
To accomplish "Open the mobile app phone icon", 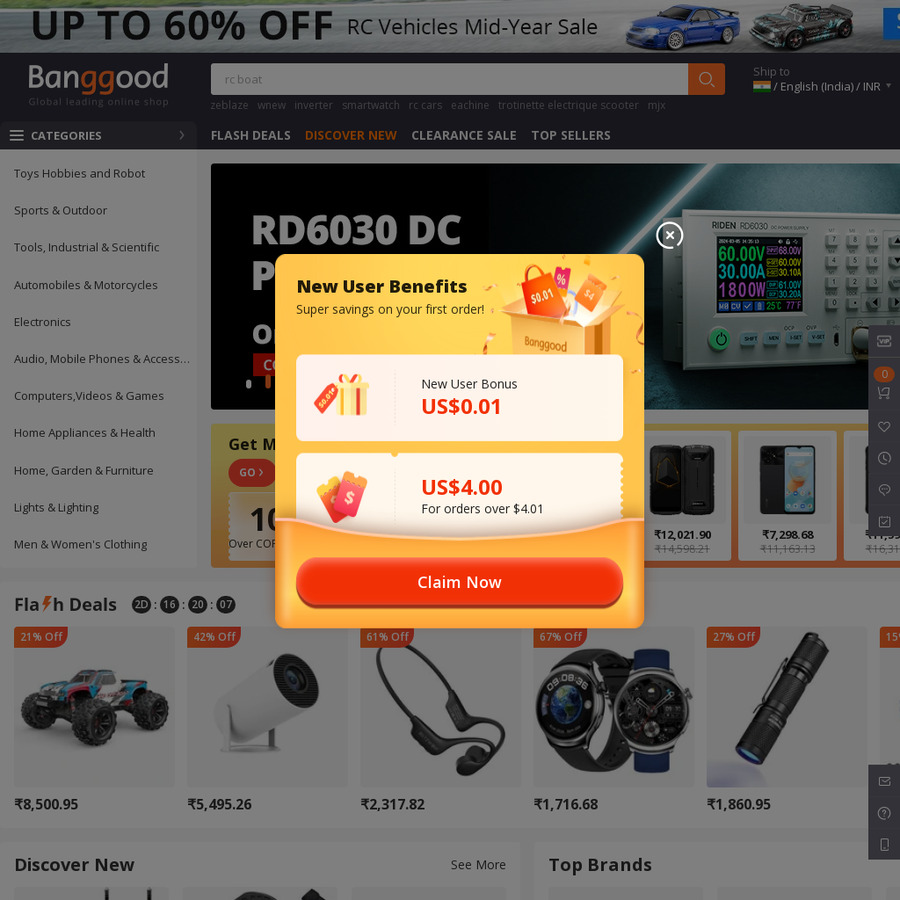I will tap(885, 844).
